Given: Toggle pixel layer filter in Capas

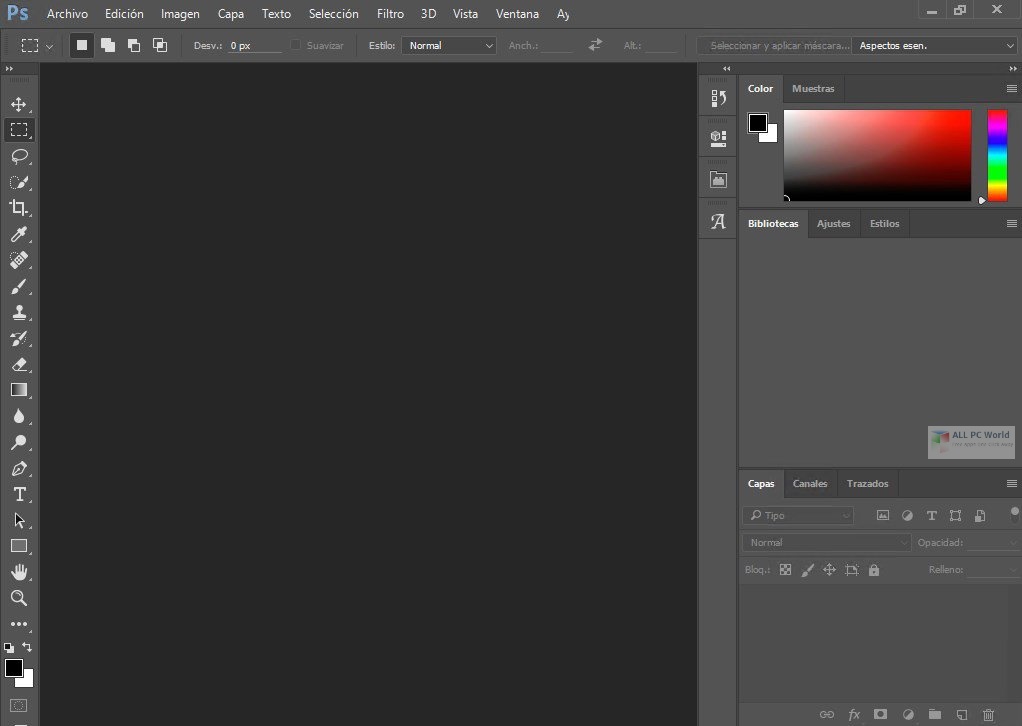Looking at the screenshot, I should pos(883,515).
